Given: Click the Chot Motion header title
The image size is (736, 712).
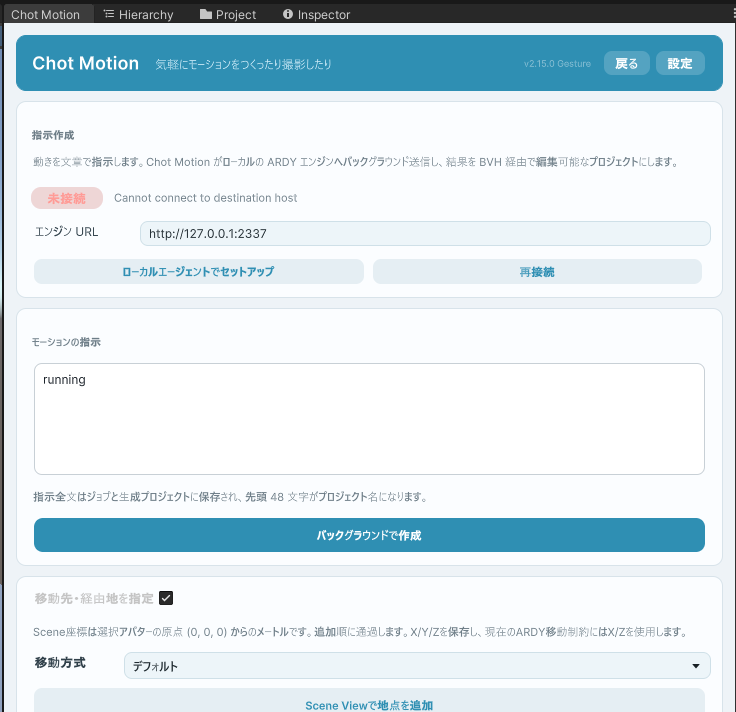Looking at the screenshot, I should [85, 63].
